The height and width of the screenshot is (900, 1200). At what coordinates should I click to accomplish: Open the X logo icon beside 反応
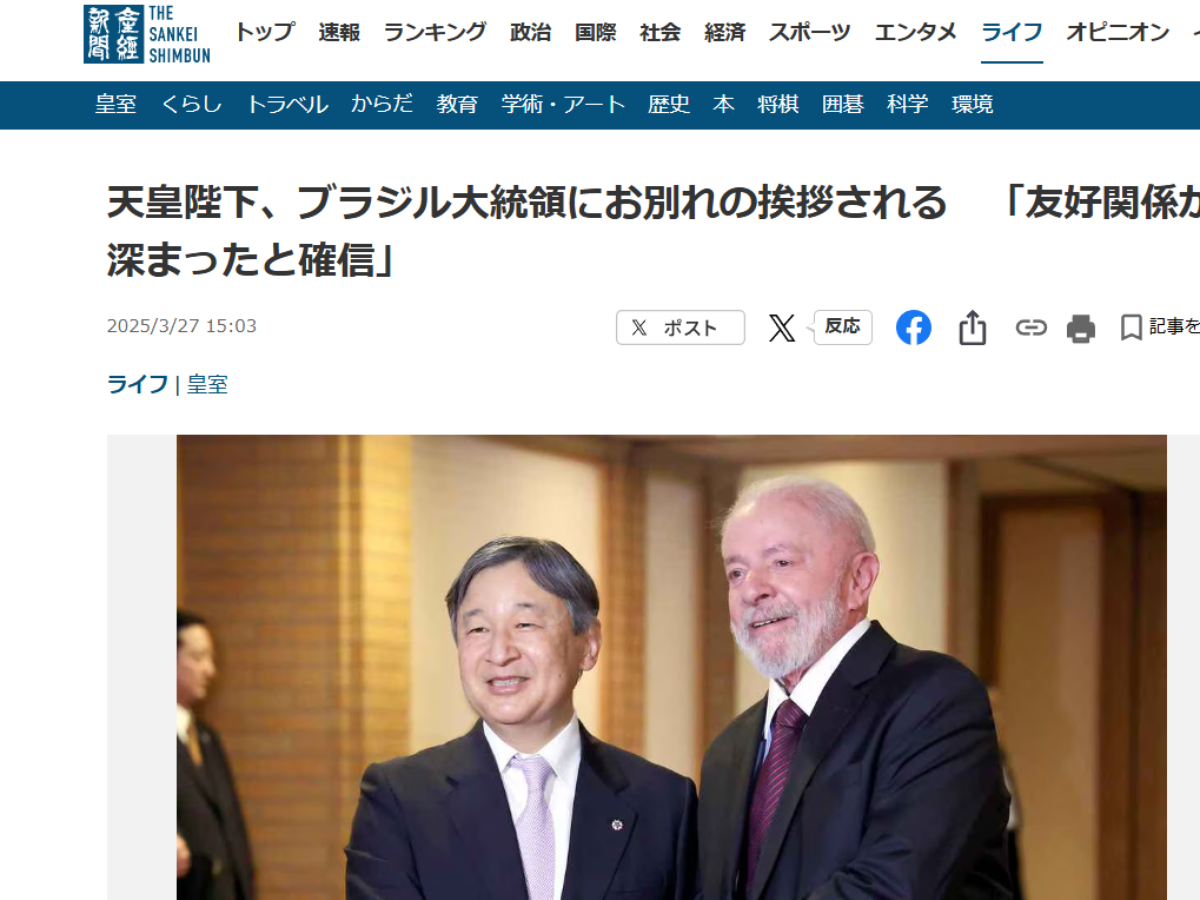782,328
